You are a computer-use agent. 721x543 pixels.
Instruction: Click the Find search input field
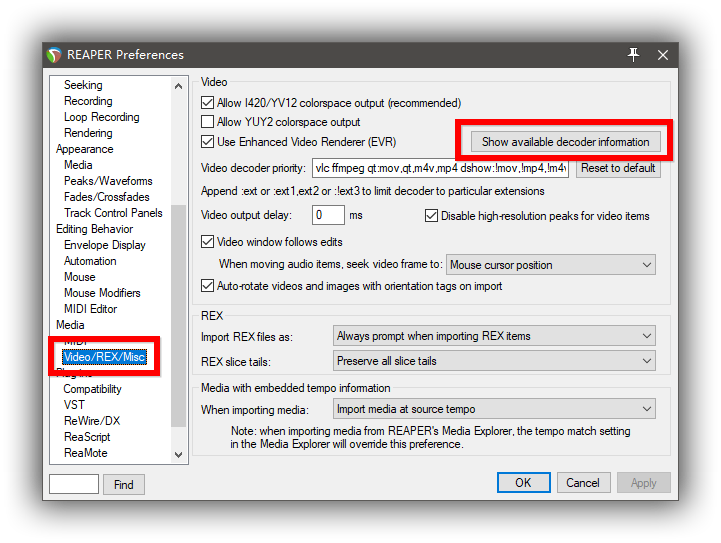74,484
